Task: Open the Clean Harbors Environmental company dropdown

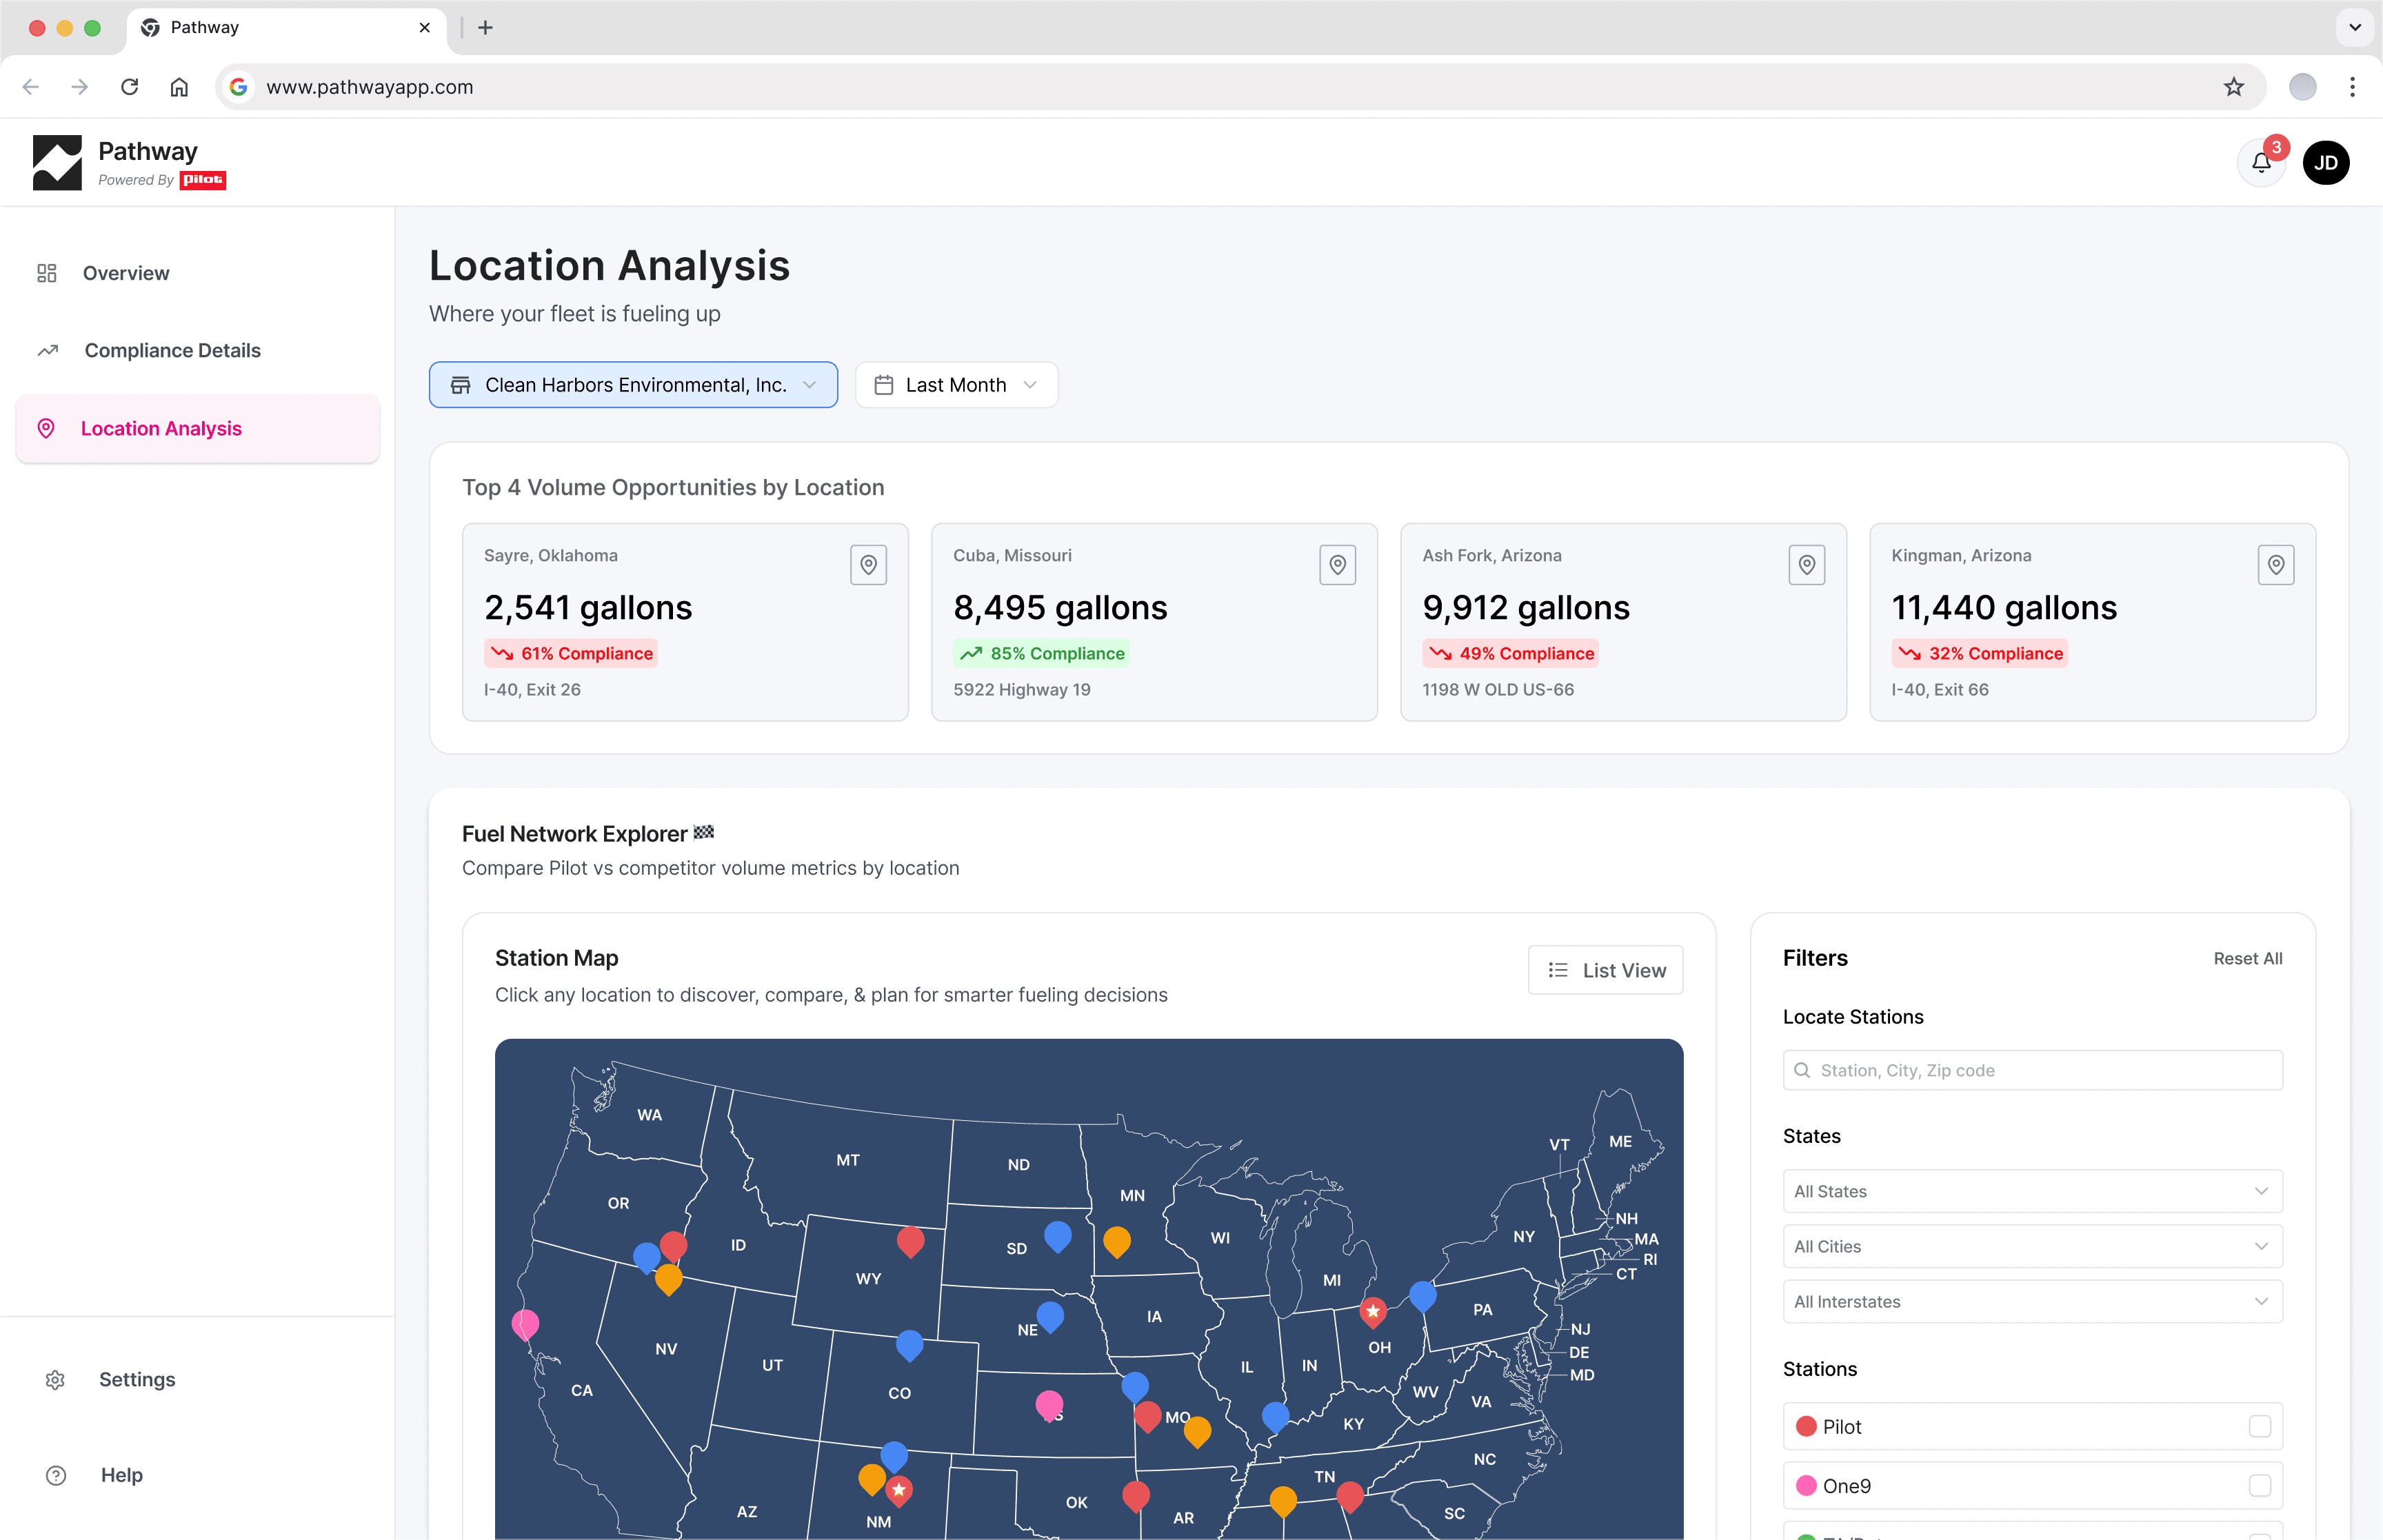Action: tap(633, 385)
